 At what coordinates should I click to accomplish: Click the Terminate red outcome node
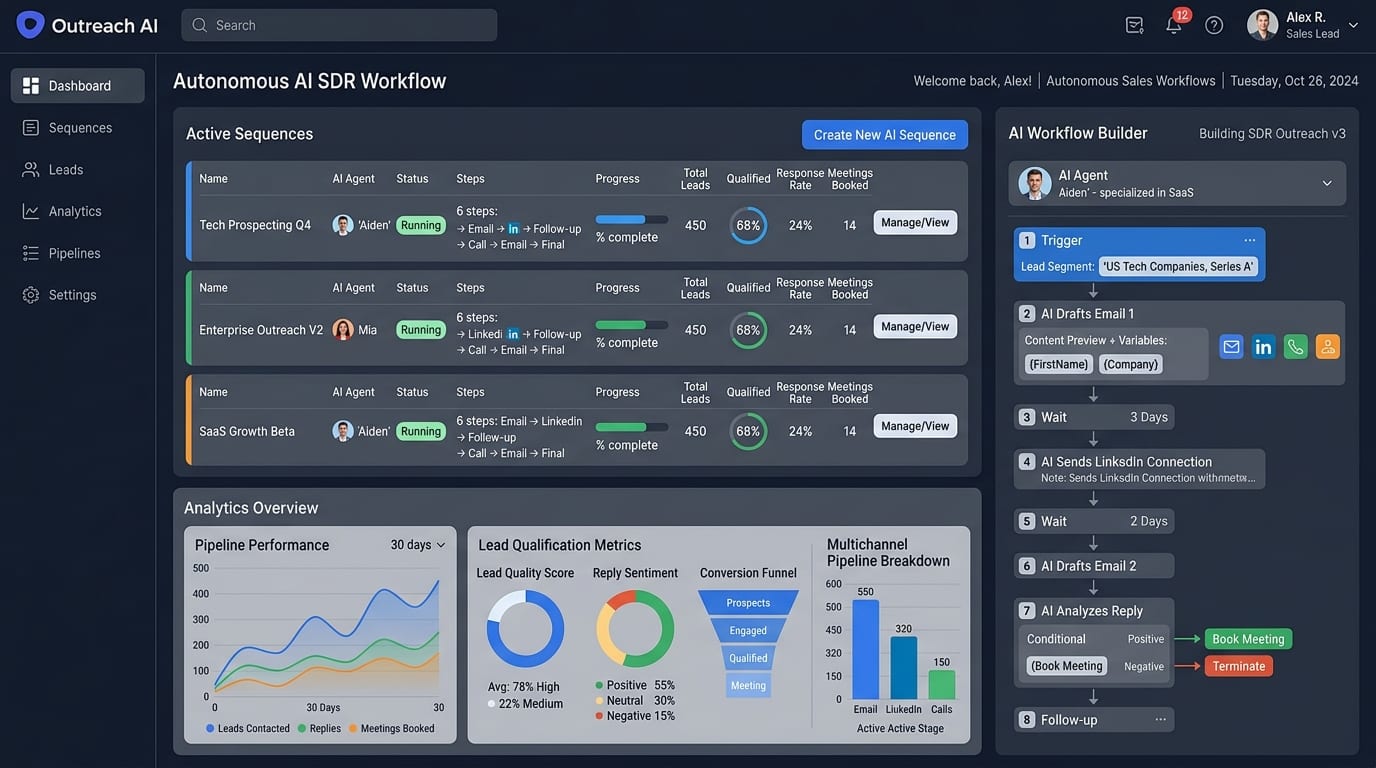point(1238,666)
